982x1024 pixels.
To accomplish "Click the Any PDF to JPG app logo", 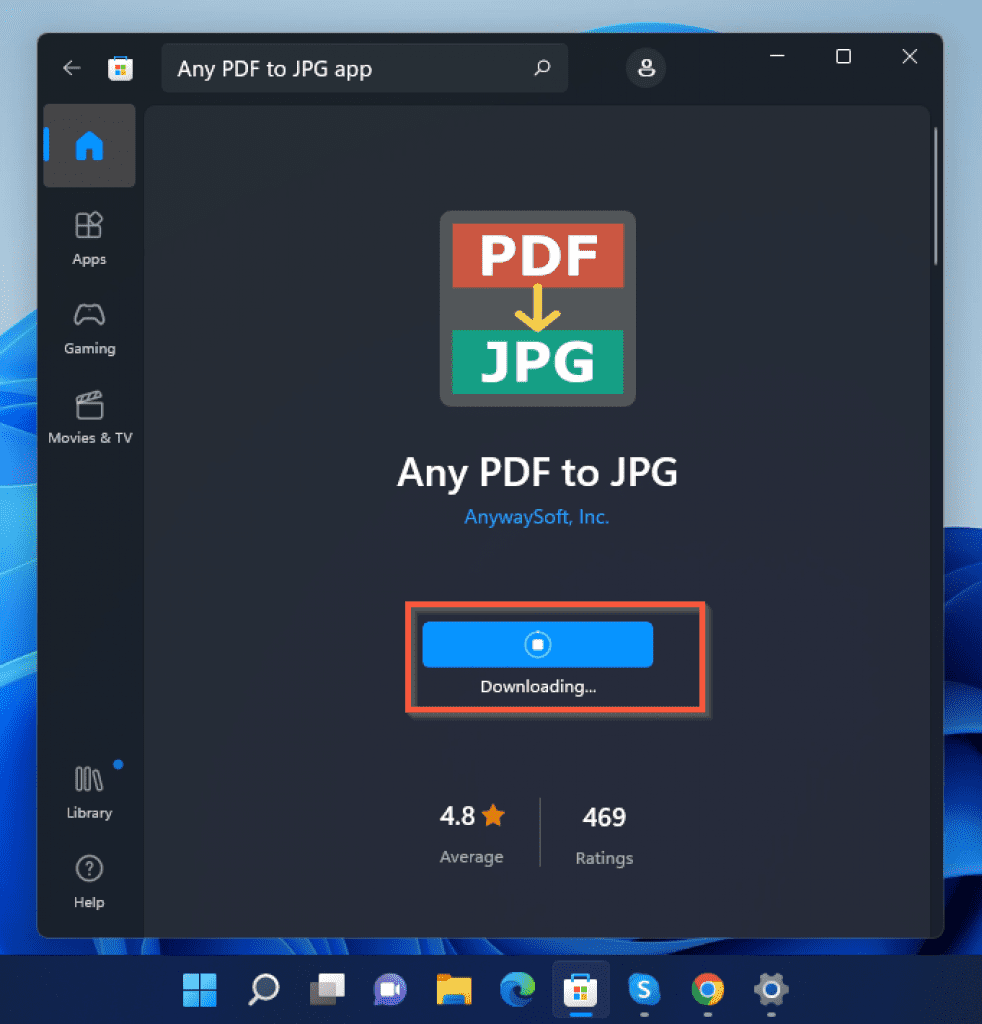I will 537,308.
